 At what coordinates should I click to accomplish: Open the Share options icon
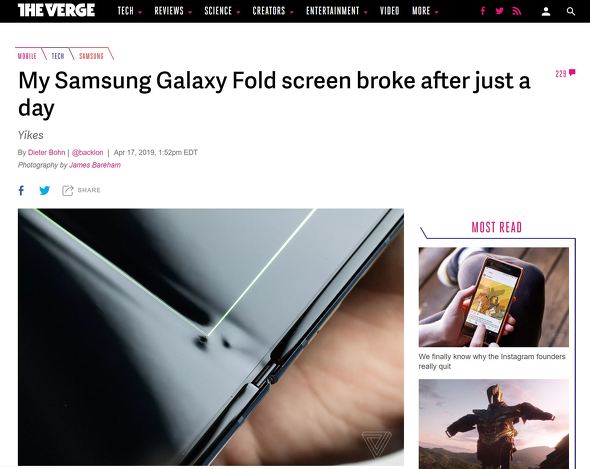[68, 190]
